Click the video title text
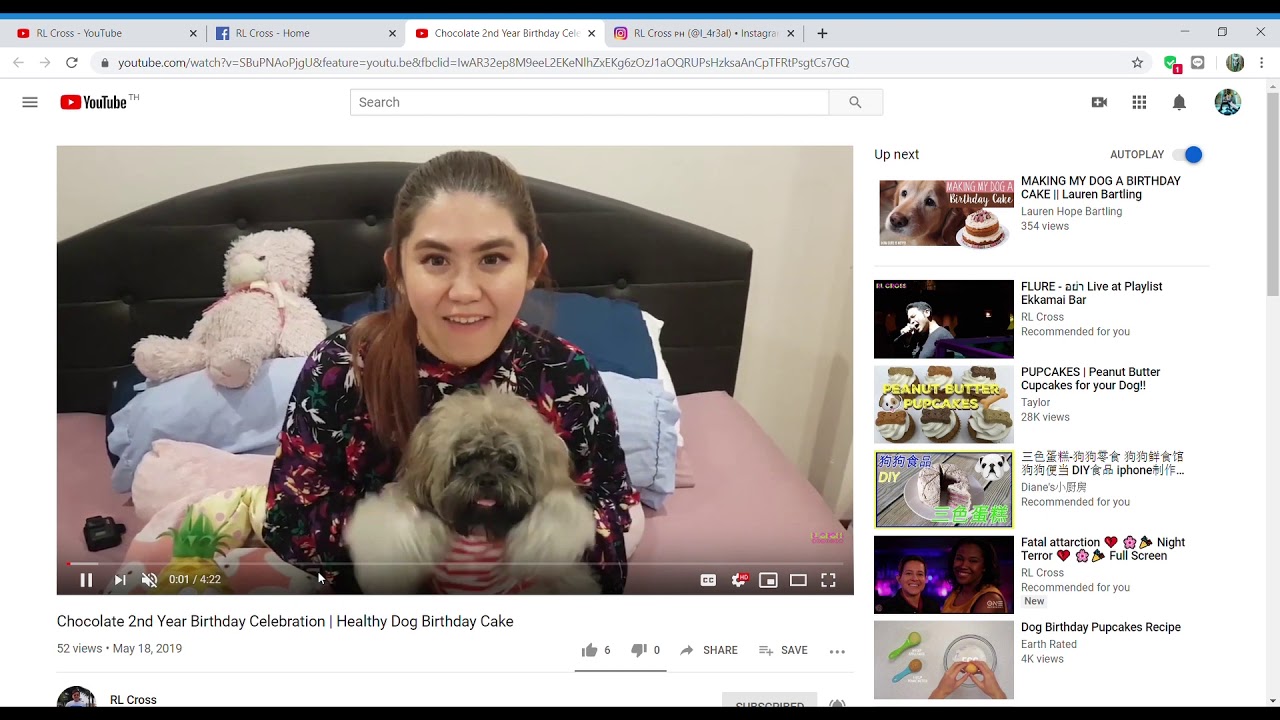 click(x=285, y=622)
